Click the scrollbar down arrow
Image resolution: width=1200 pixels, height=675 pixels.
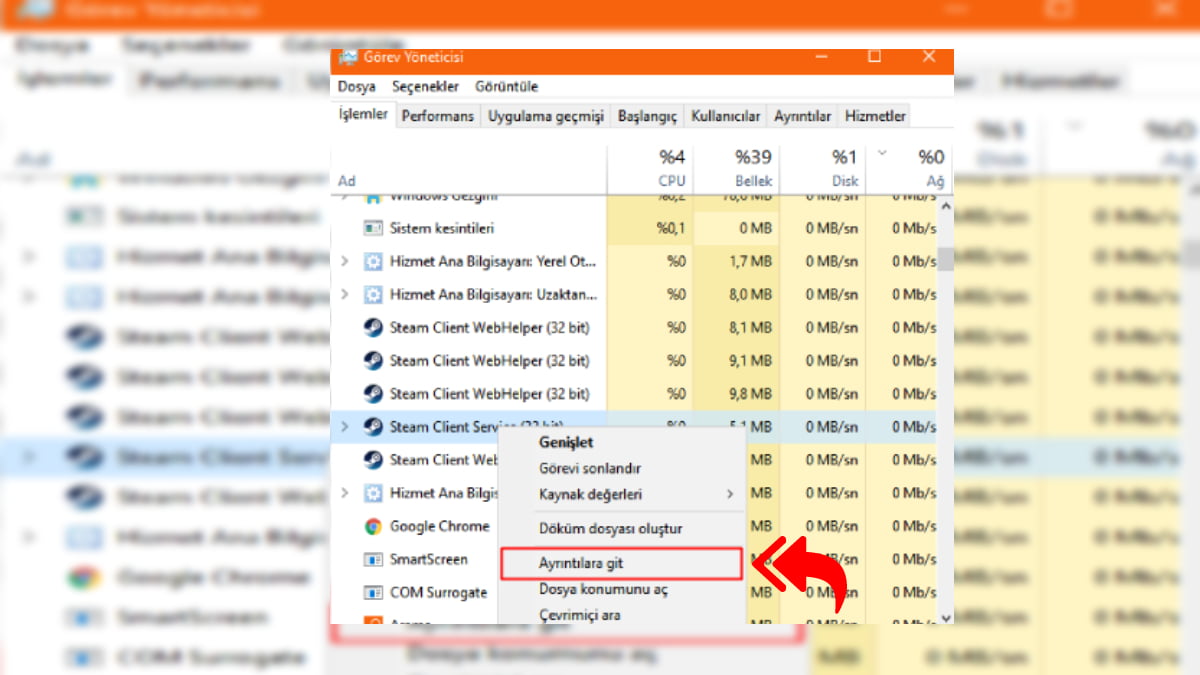click(x=945, y=618)
